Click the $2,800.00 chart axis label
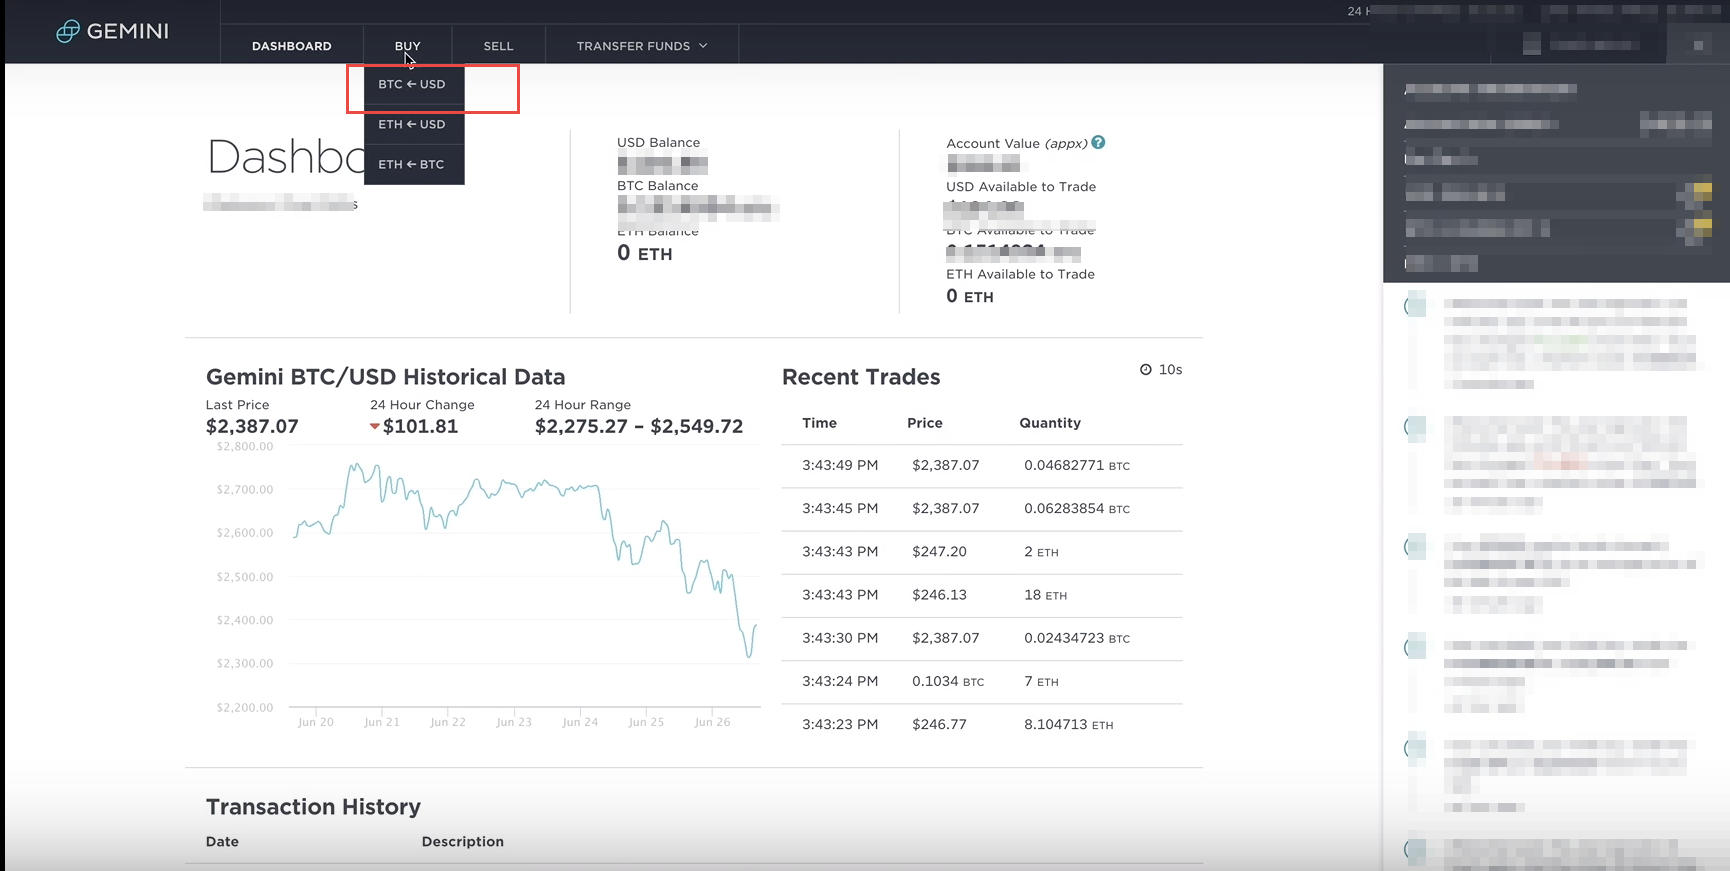 (245, 446)
